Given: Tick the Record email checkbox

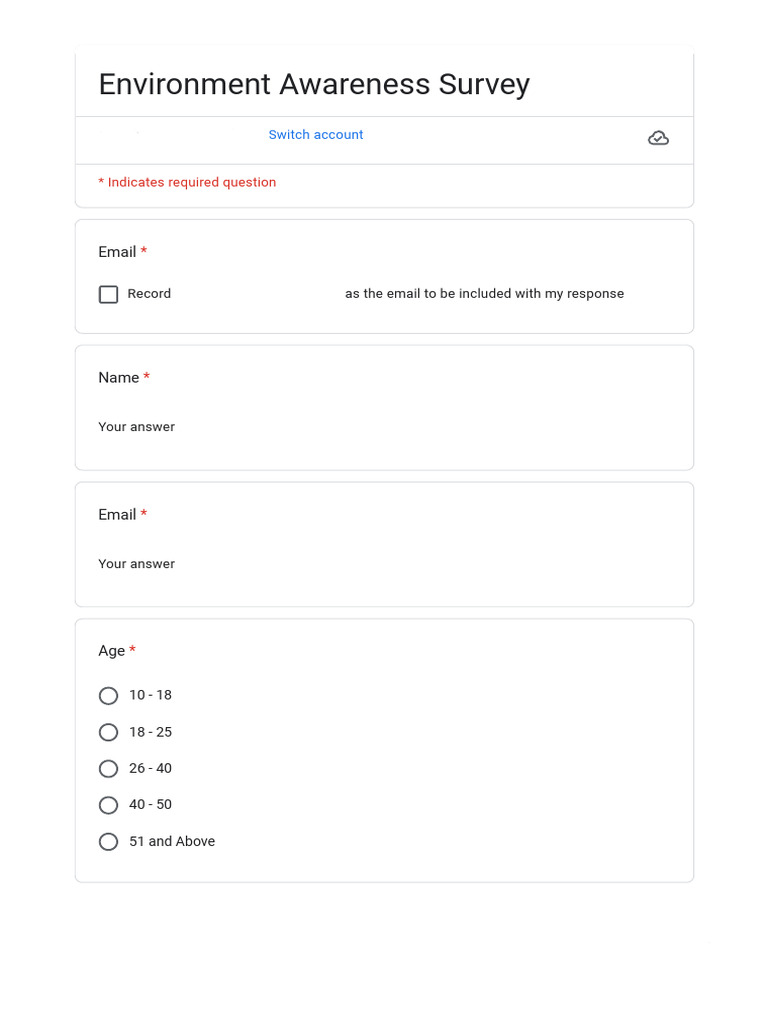Looking at the screenshot, I should pos(109,294).
